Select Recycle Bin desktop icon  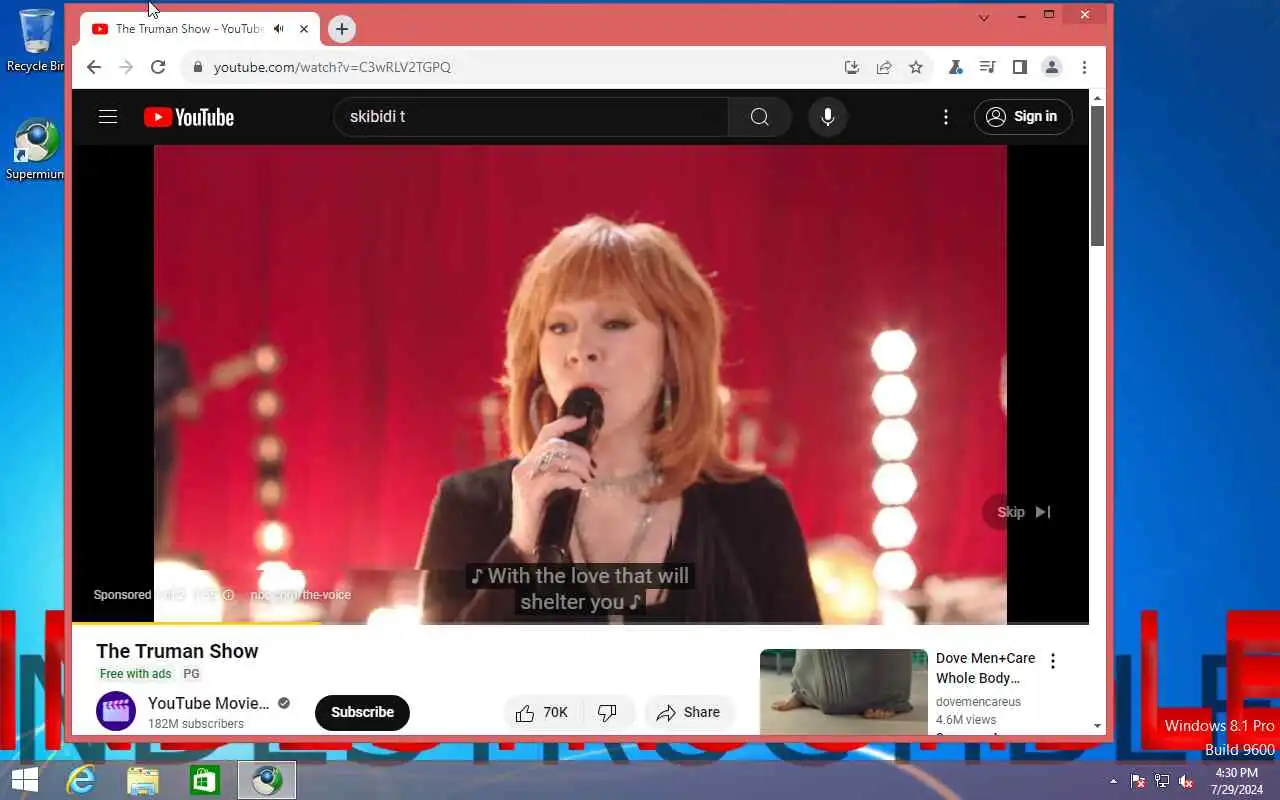36,40
